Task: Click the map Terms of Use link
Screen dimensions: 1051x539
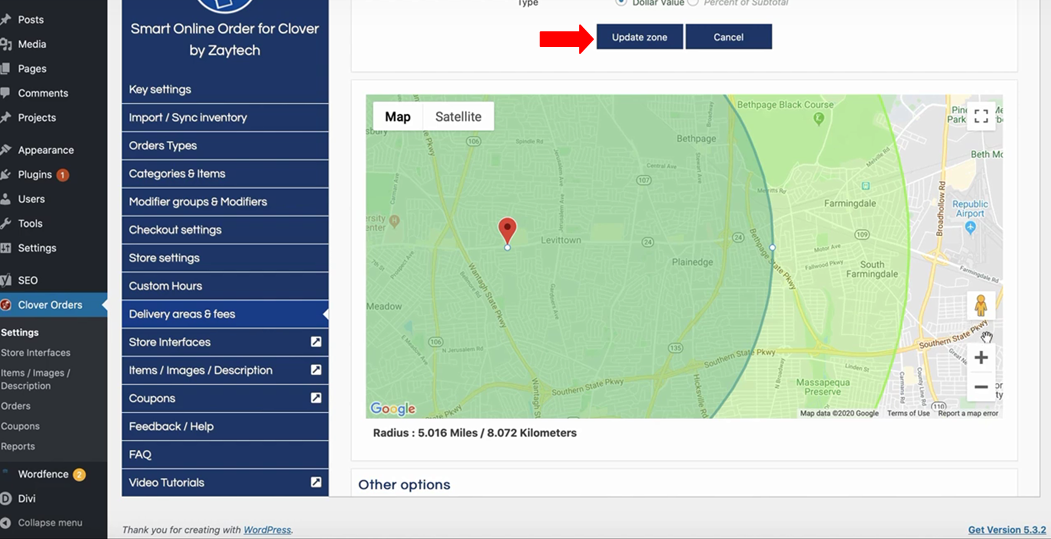Action: pos(908,414)
